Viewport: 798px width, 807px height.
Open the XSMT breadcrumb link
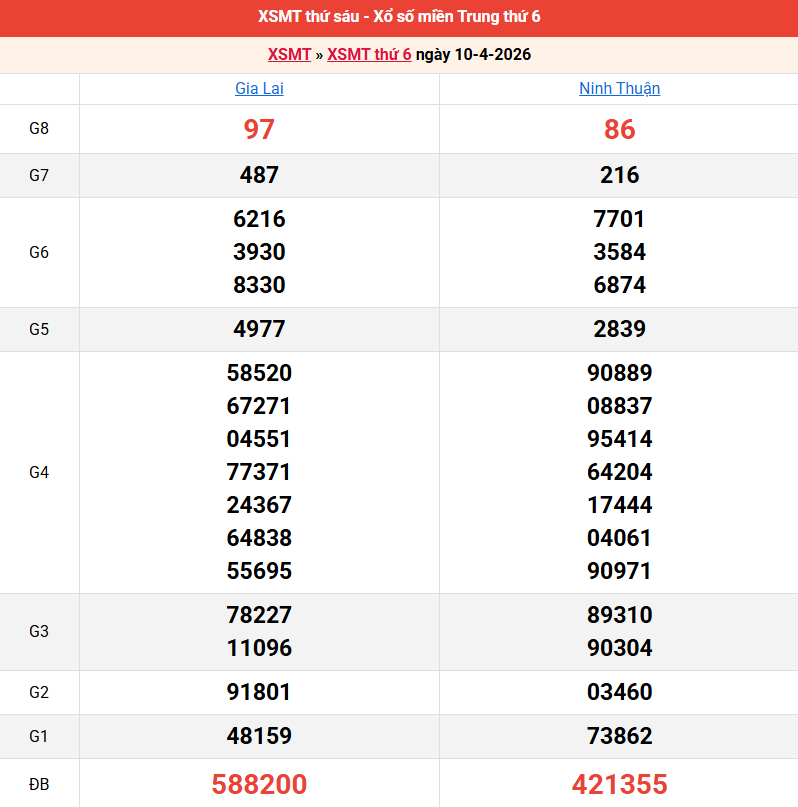coord(289,55)
